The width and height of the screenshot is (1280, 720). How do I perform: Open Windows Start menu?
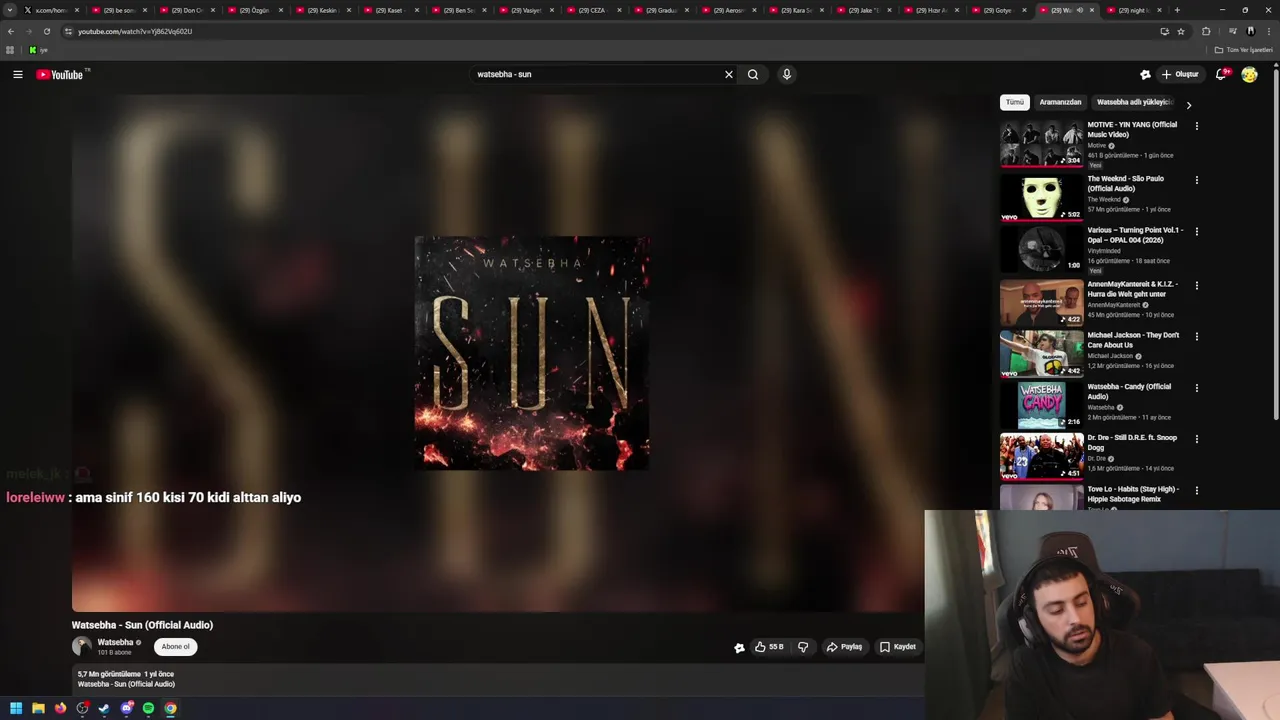16,708
